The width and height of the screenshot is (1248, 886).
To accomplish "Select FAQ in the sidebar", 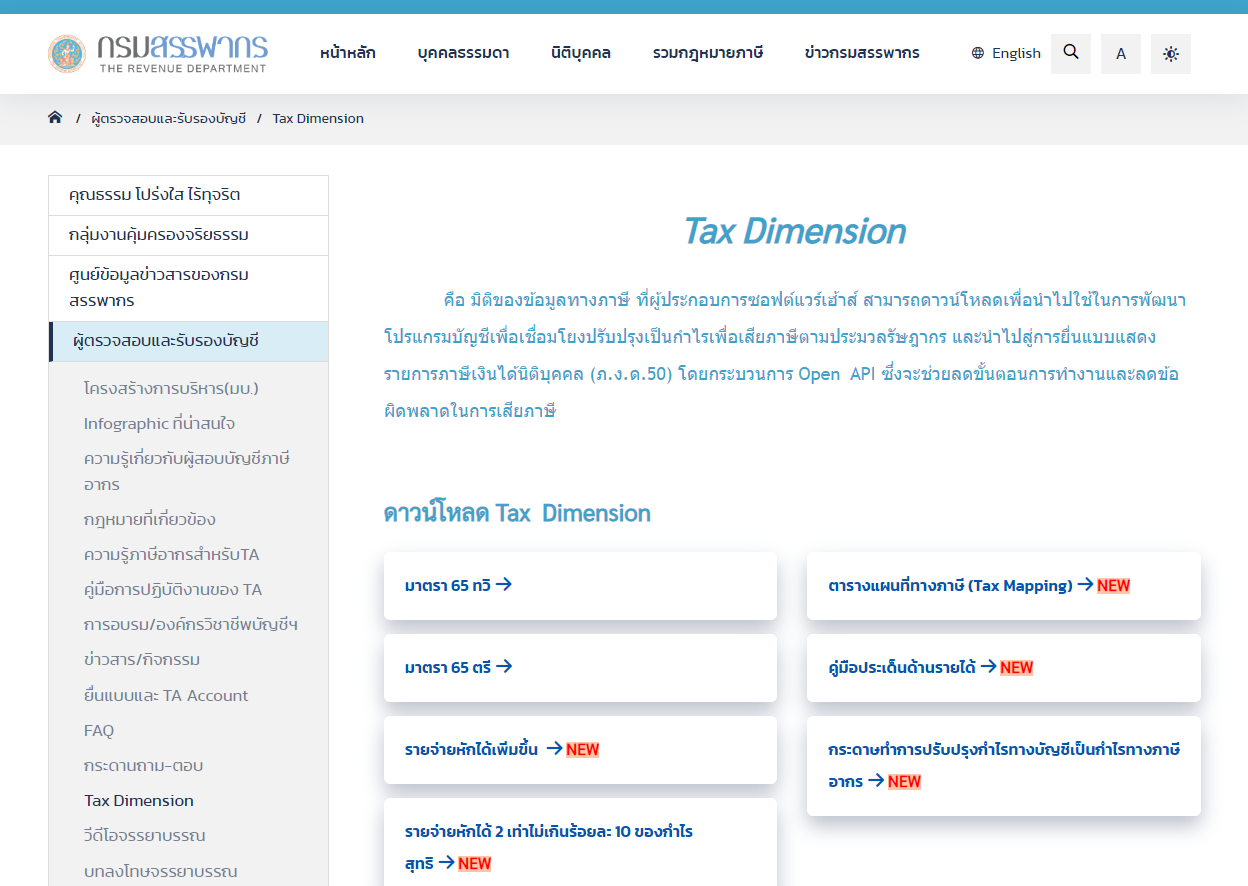I will [x=99, y=730].
